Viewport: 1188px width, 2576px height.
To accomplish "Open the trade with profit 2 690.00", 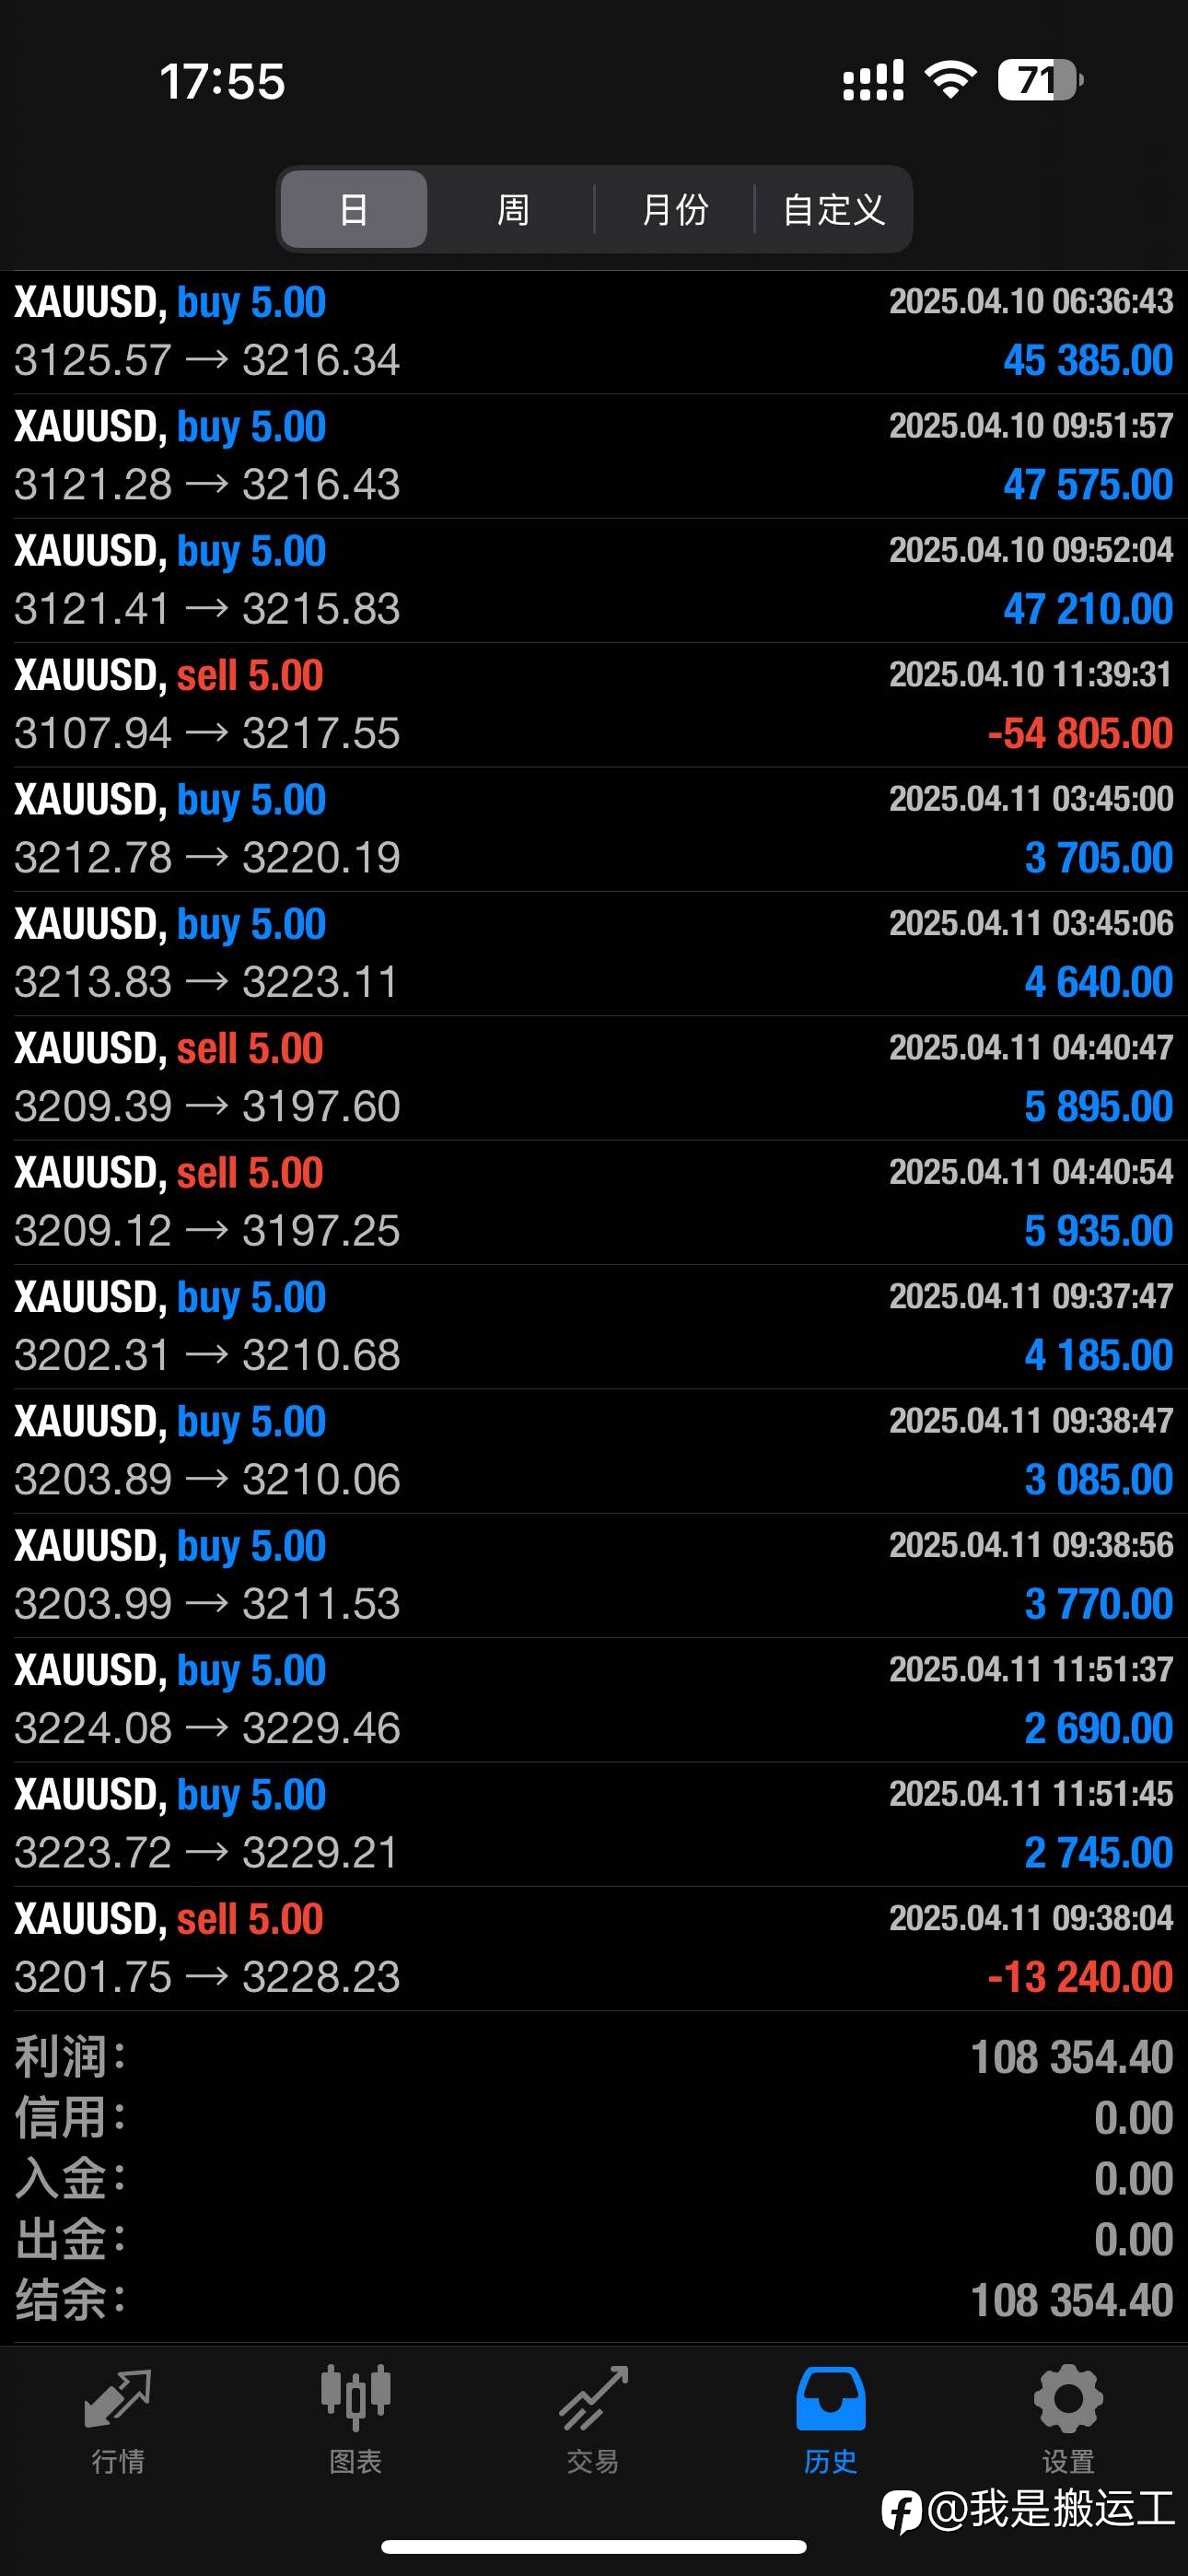I will click(594, 1700).
